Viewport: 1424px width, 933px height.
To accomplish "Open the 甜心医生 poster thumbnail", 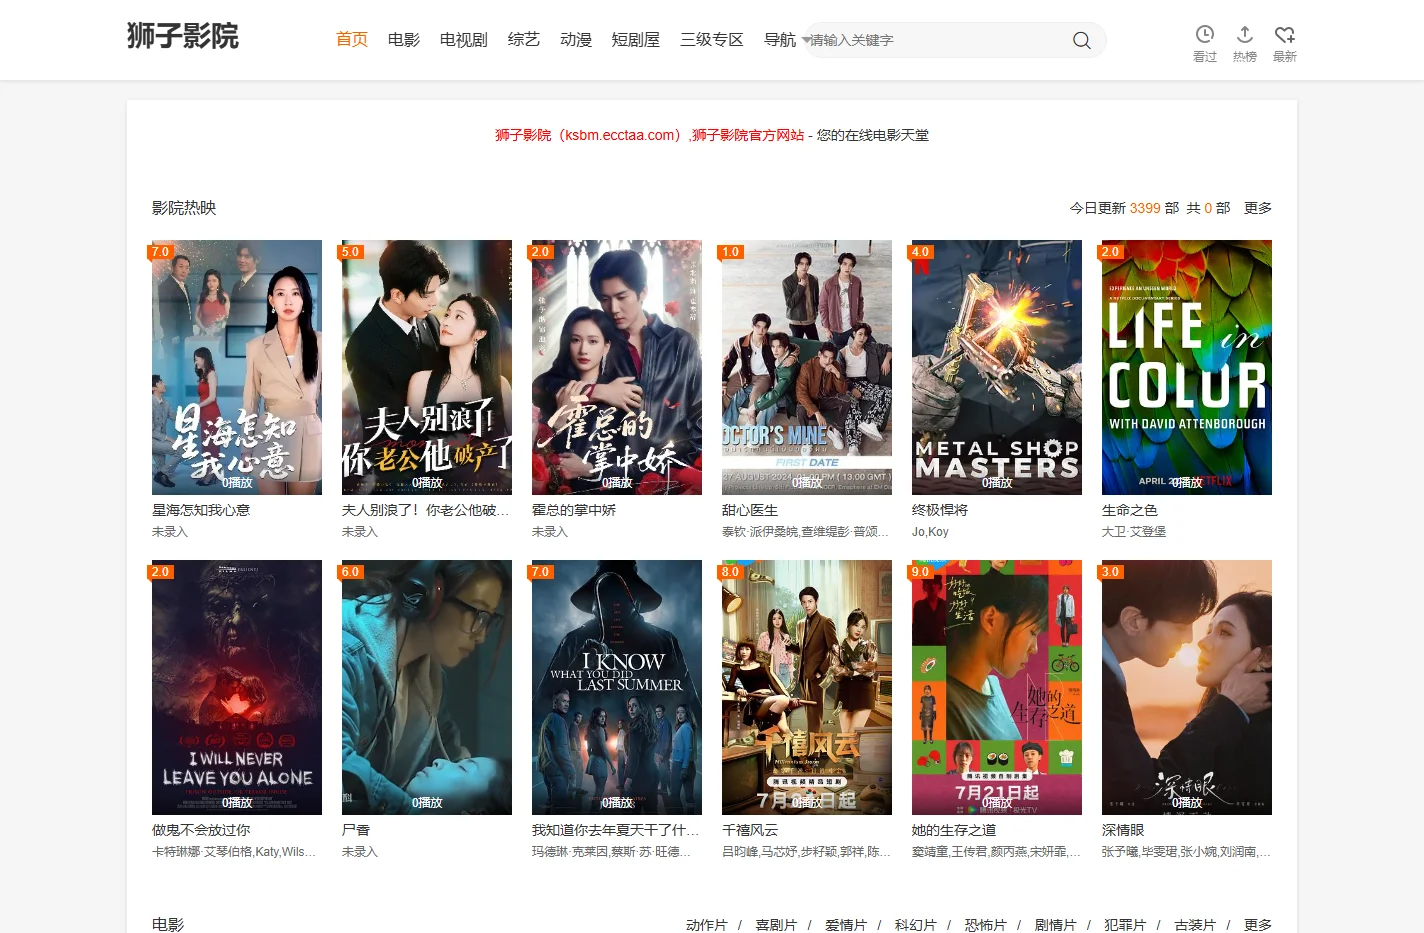I will (807, 367).
